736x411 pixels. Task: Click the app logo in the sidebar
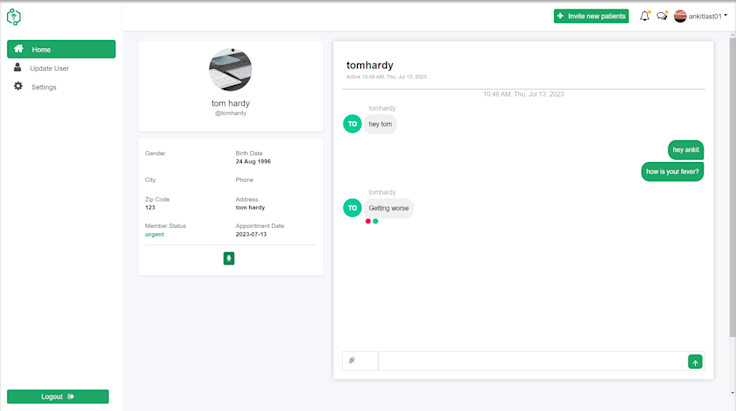(x=14, y=17)
